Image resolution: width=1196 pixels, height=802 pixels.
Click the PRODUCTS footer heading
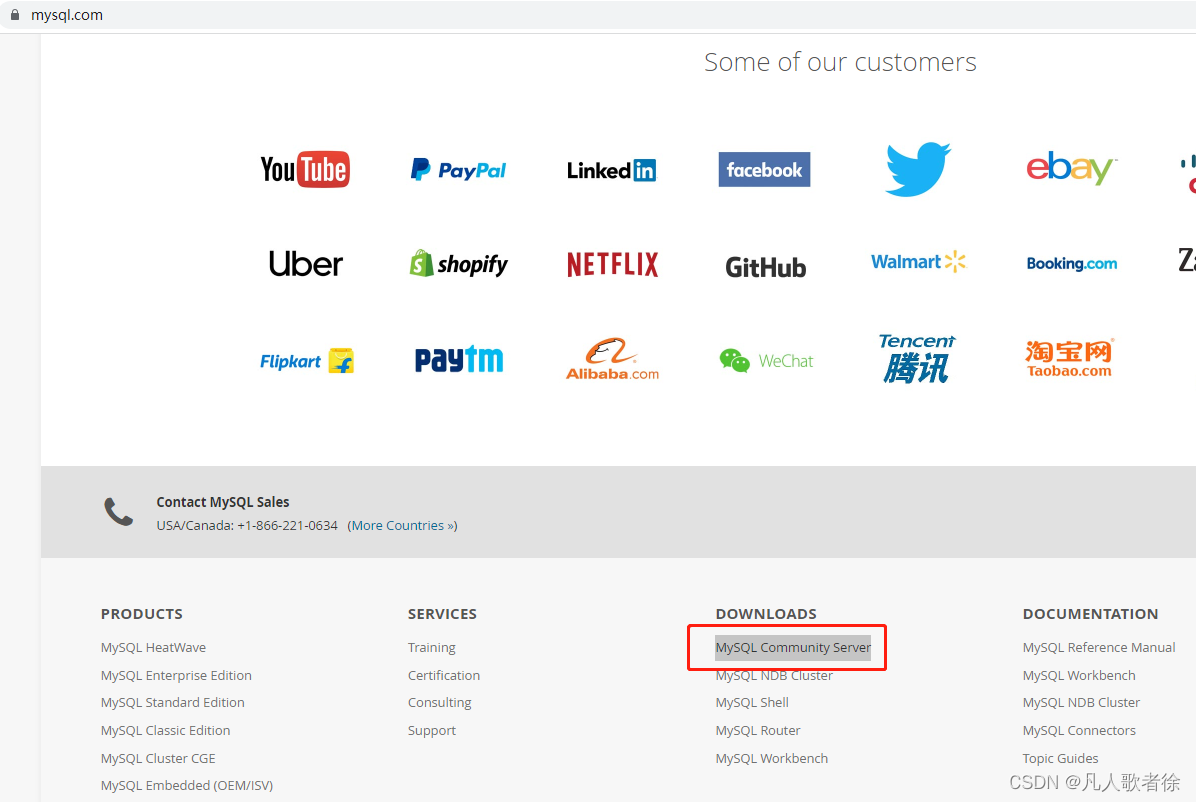tap(142, 614)
